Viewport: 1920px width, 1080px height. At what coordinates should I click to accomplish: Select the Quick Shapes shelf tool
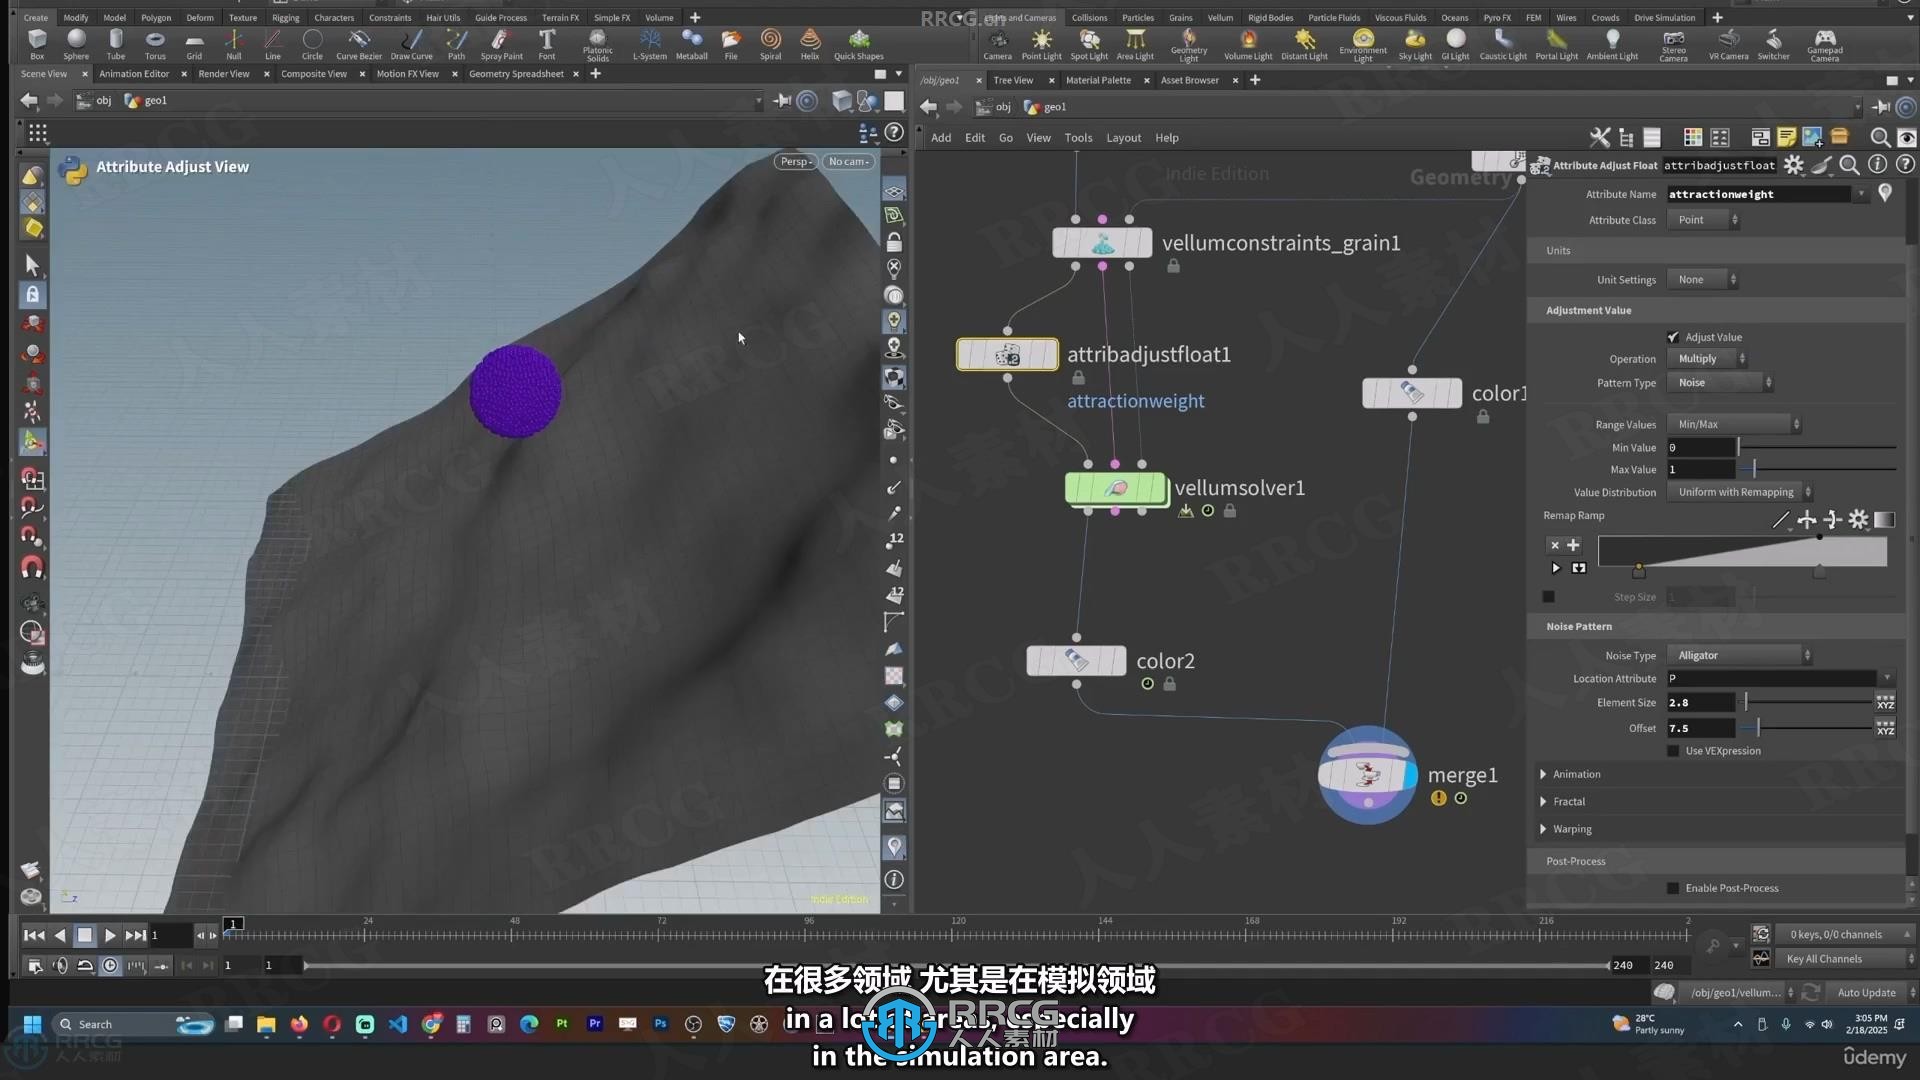[x=859, y=44]
